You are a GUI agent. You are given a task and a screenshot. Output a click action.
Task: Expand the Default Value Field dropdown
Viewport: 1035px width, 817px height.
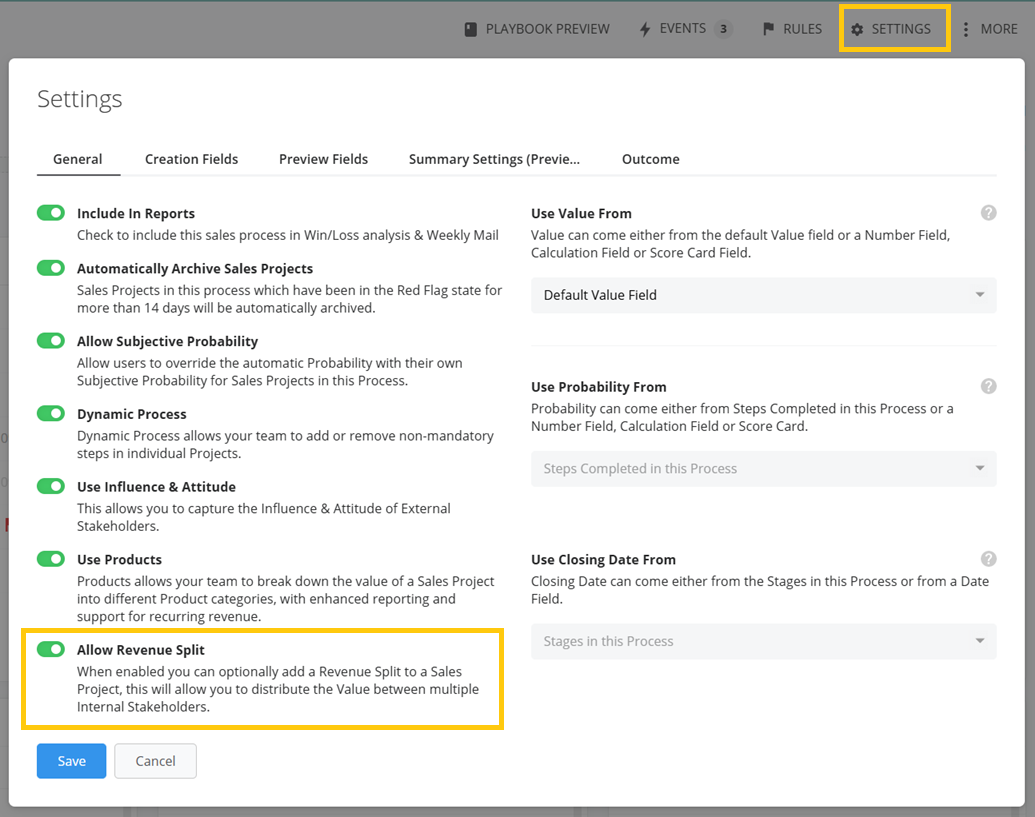pyautogui.click(x=763, y=295)
